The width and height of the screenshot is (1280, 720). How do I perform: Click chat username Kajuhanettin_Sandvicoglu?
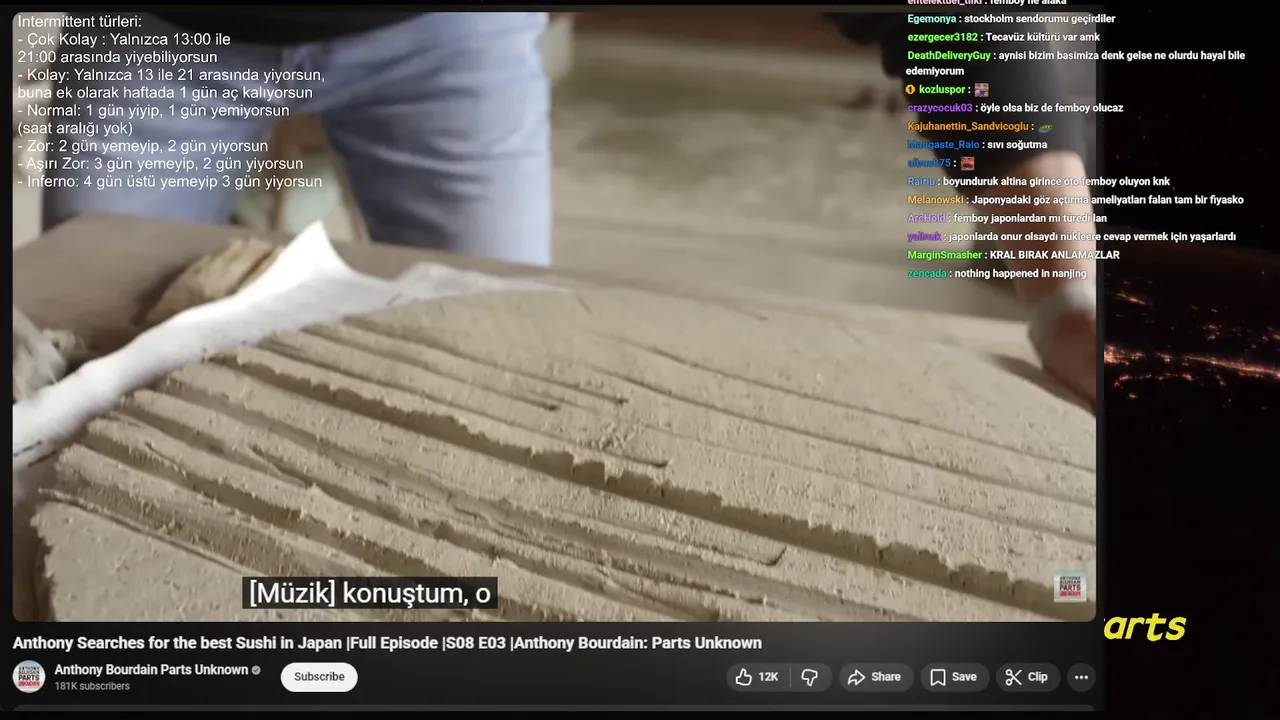(968, 127)
